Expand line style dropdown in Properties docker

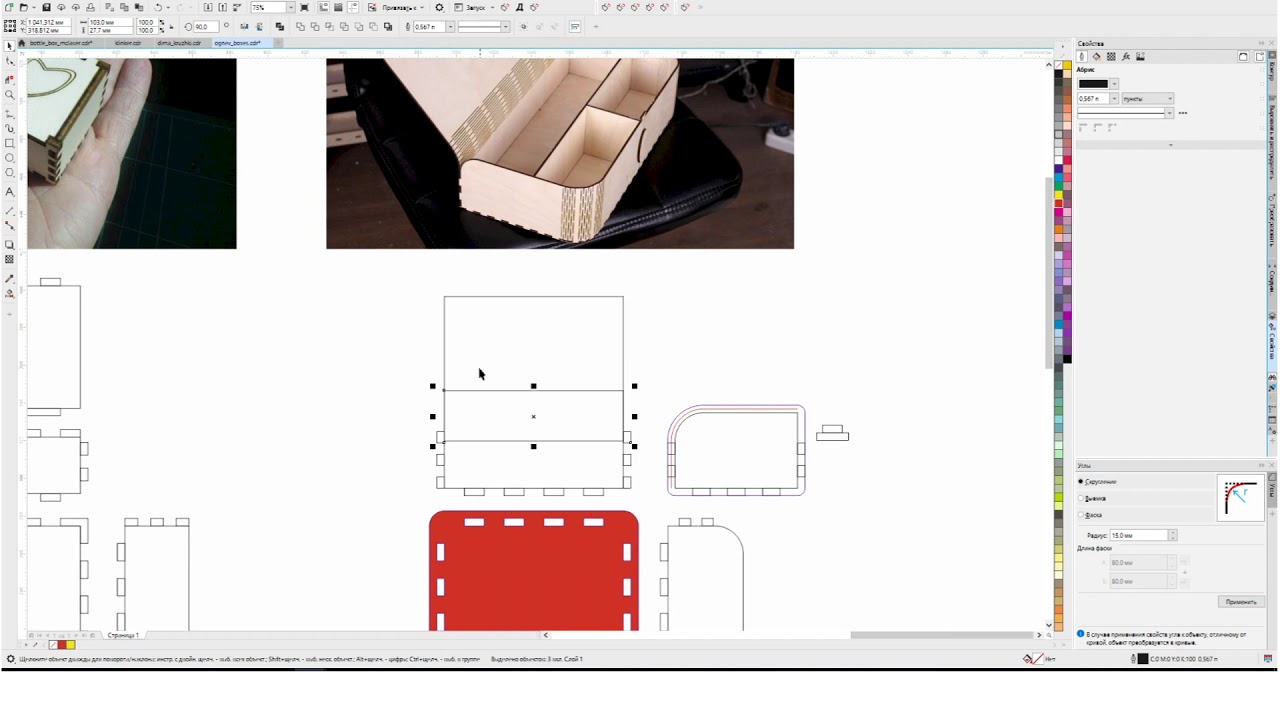pyautogui.click(x=1169, y=113)
